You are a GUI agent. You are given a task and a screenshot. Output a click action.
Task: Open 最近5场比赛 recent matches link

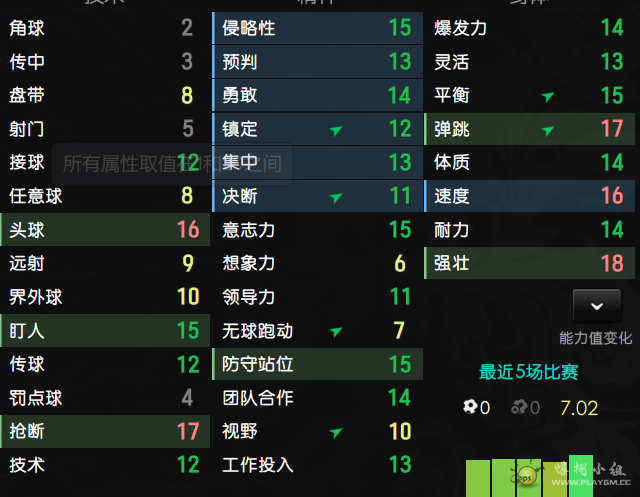(x=528, y=372)
